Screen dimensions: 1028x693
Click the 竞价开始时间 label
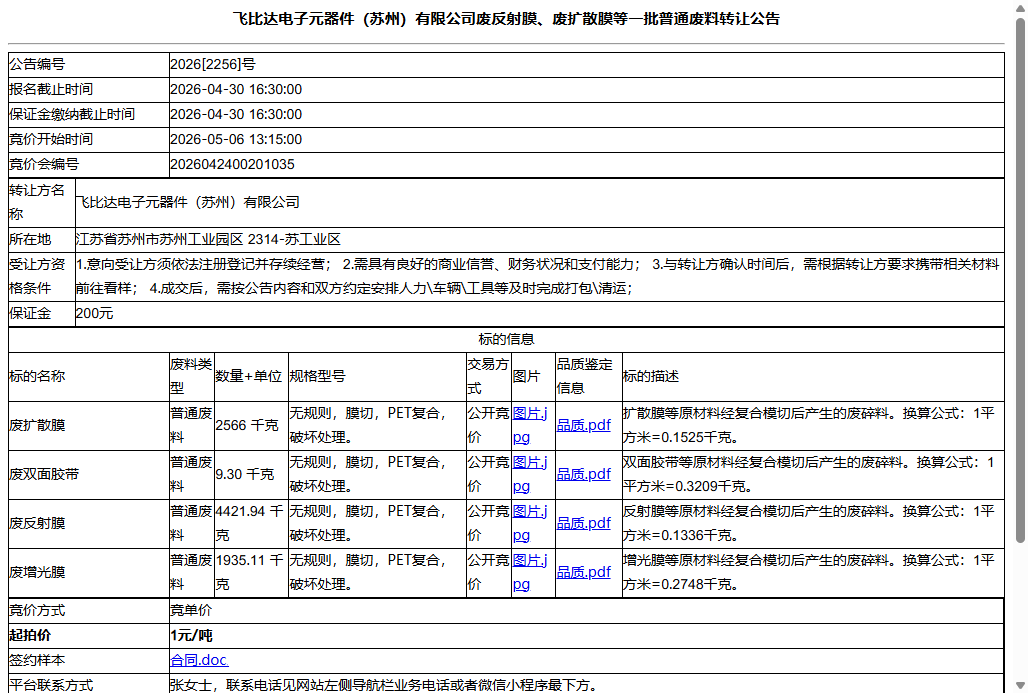pos(51,139)
